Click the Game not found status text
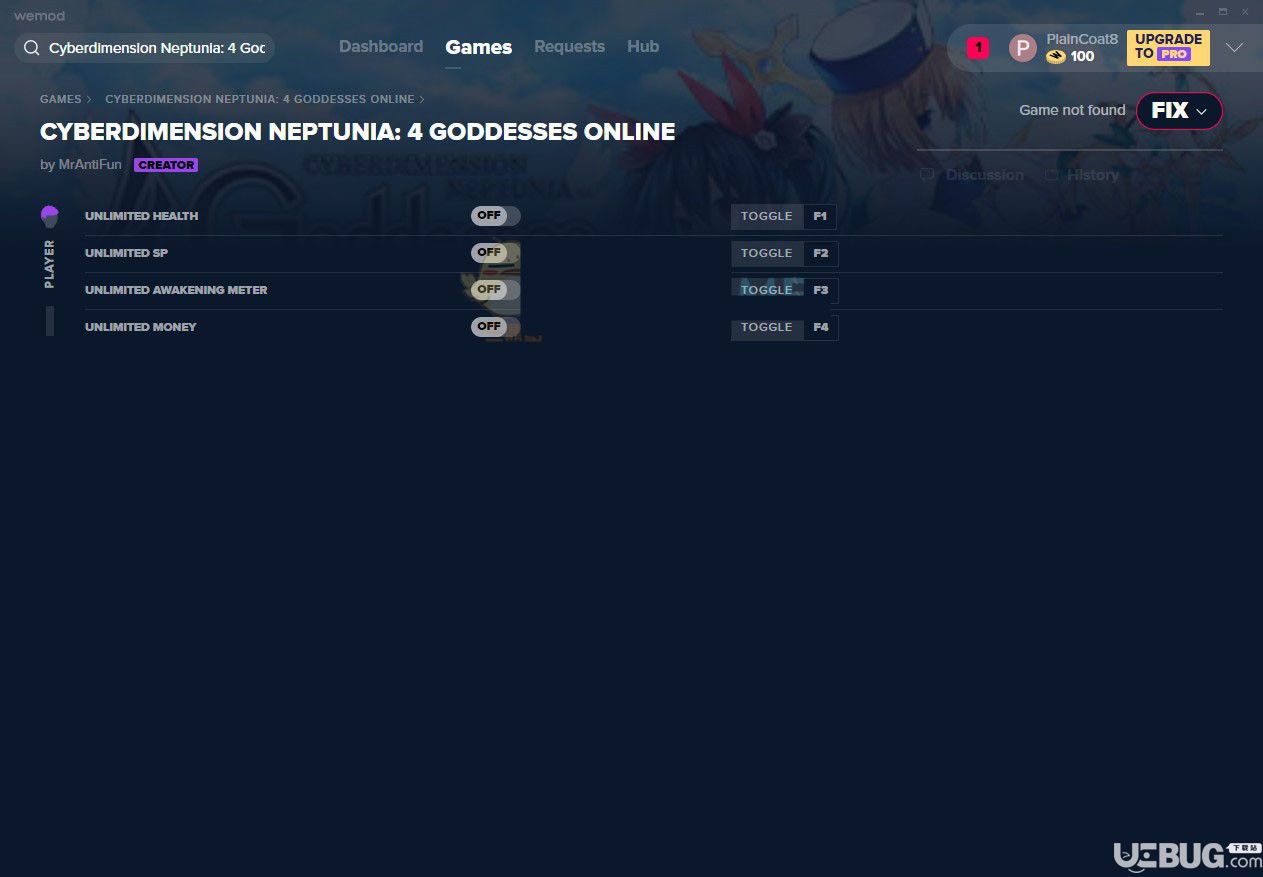Viewport: 1263px width, 877px height. pos(1072,111)
